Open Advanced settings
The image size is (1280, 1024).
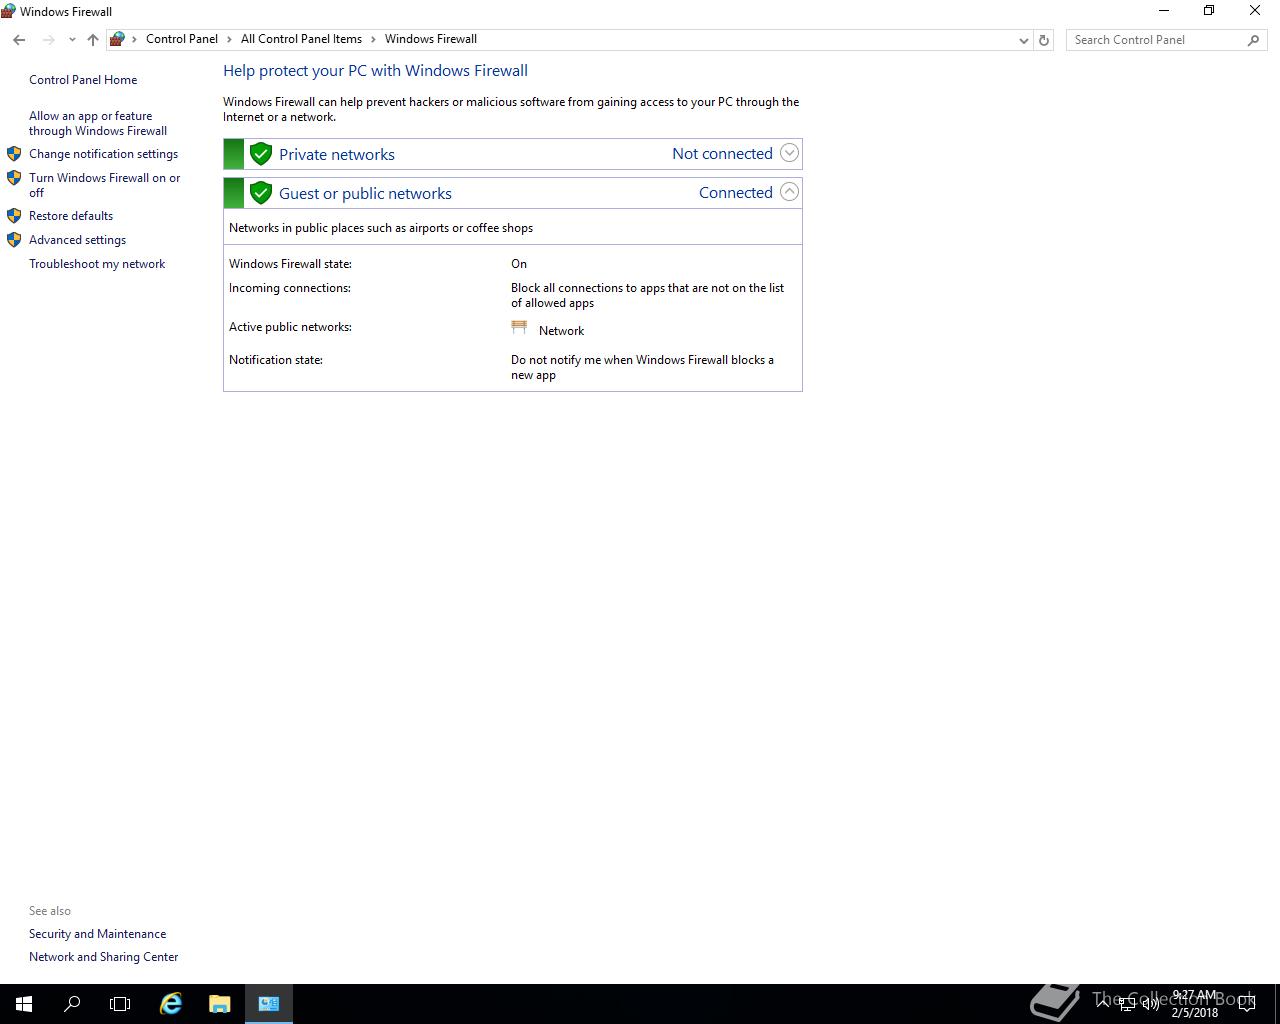pos(77,240)
